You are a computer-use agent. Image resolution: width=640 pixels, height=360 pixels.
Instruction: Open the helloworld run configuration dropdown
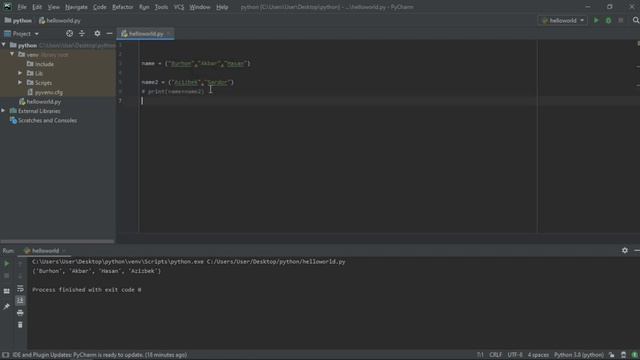(563, 20)
